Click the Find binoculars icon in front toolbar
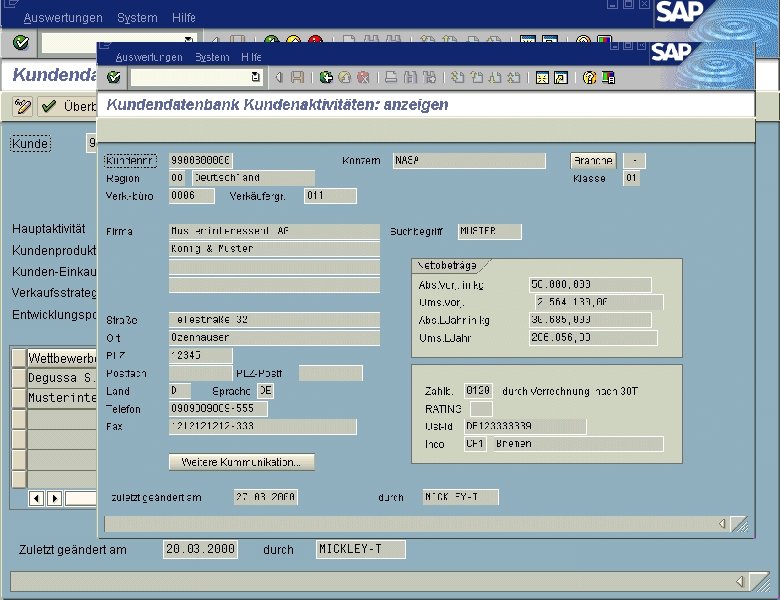This screenshot has height=600, width=780. click(410, 77)
